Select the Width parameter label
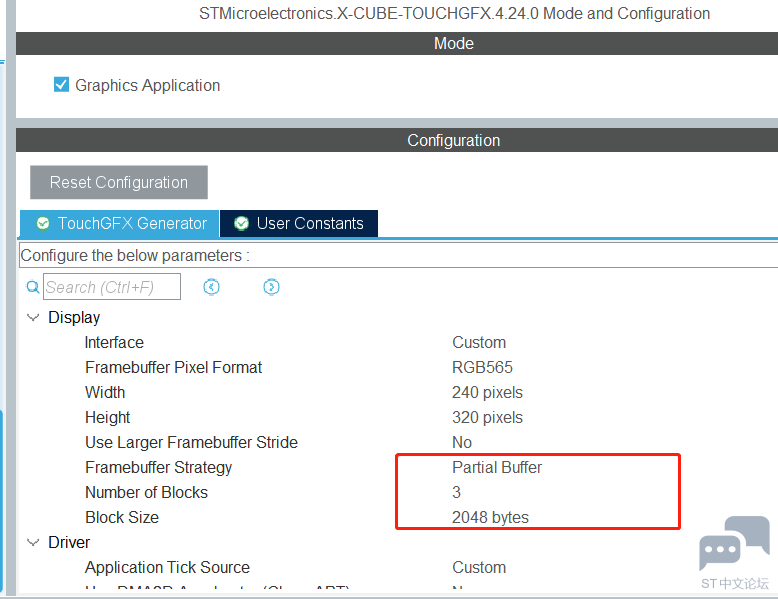 (105, 392)
